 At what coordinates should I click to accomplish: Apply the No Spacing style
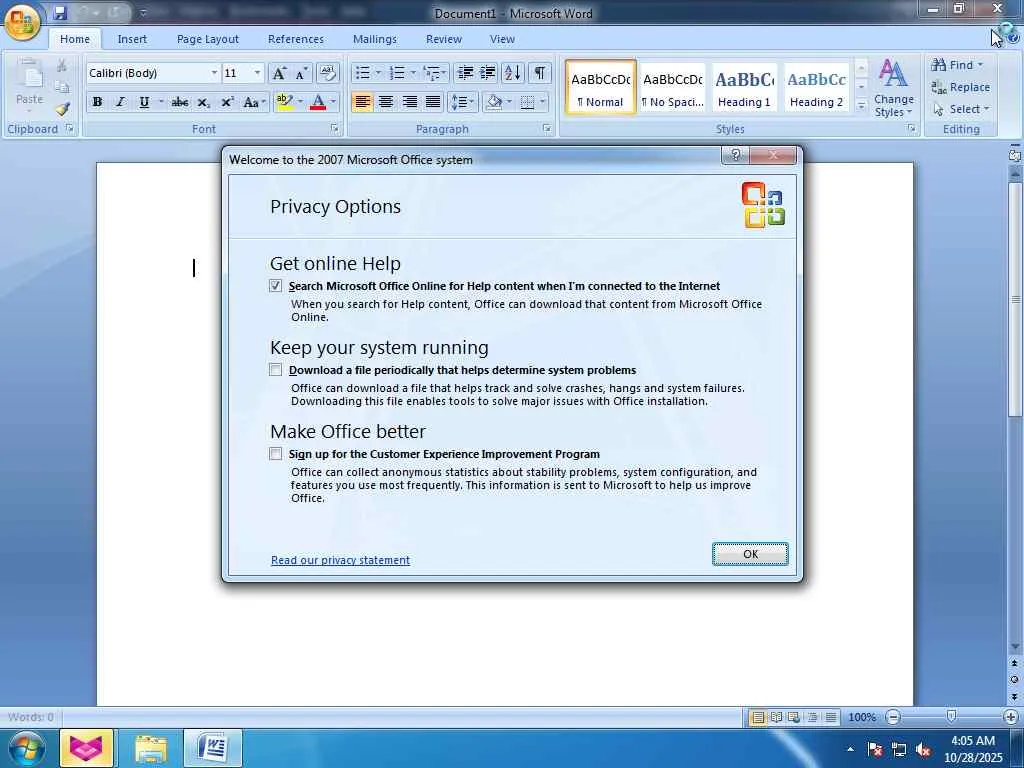(x=673, y=88)
